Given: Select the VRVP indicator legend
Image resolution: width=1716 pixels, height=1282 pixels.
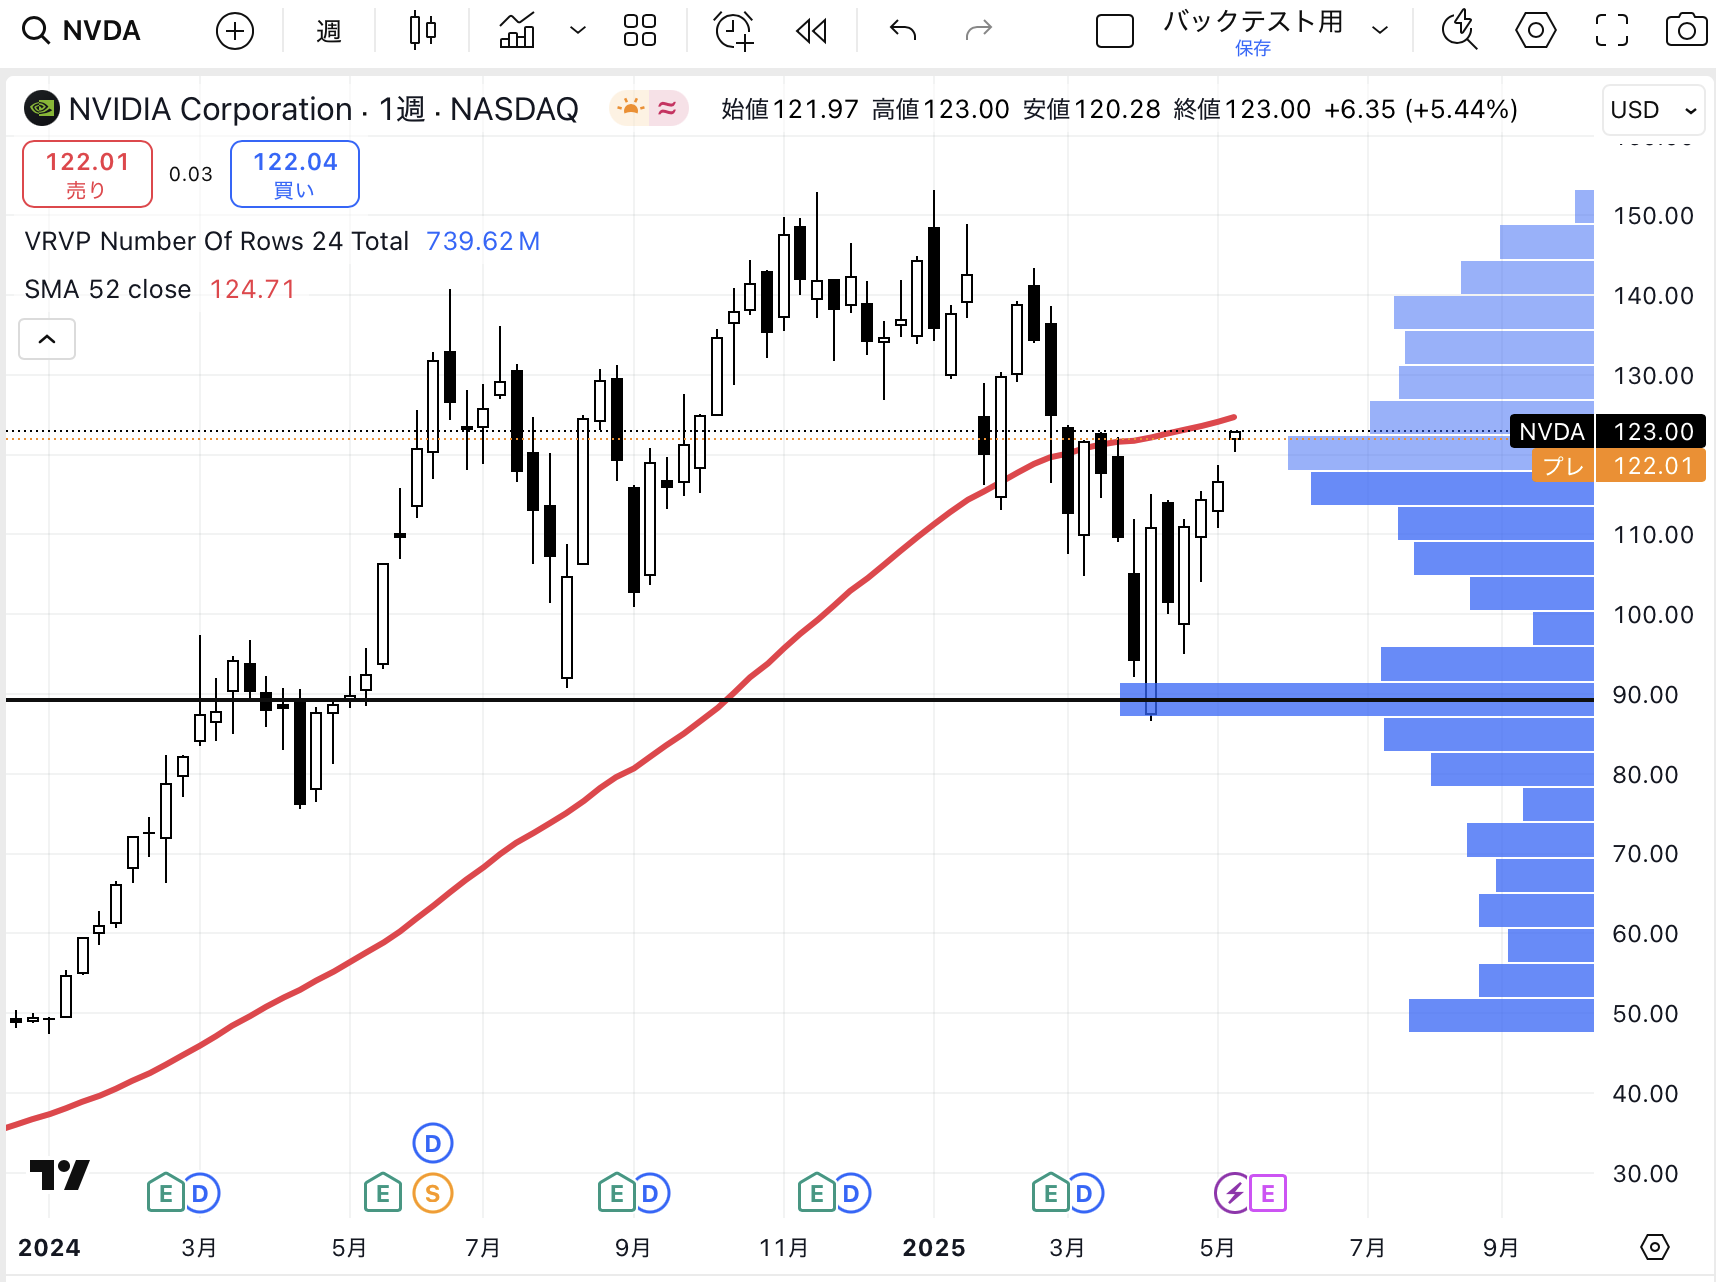Looking at the screenshot, I should pyautogui.click(x=216, y=241).
